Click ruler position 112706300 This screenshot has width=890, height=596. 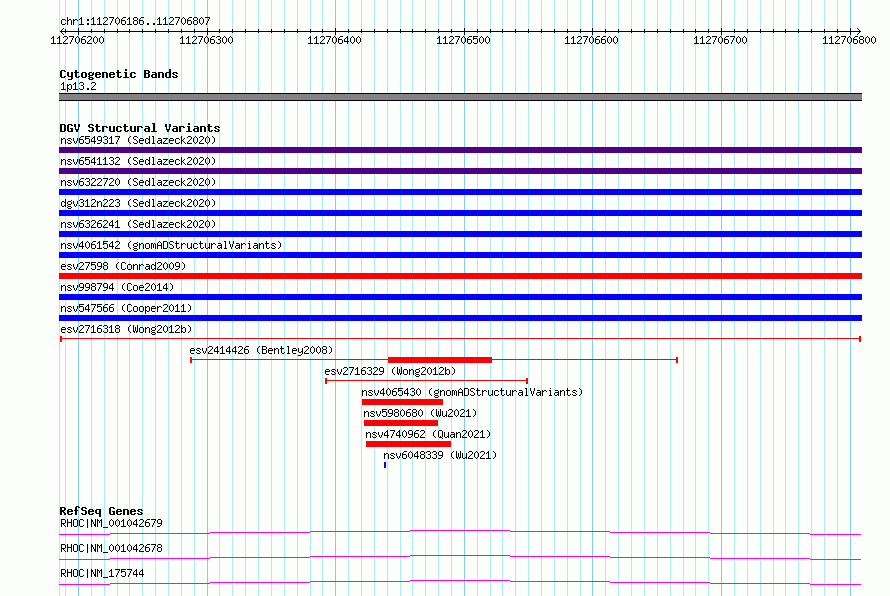click(206, 40)
